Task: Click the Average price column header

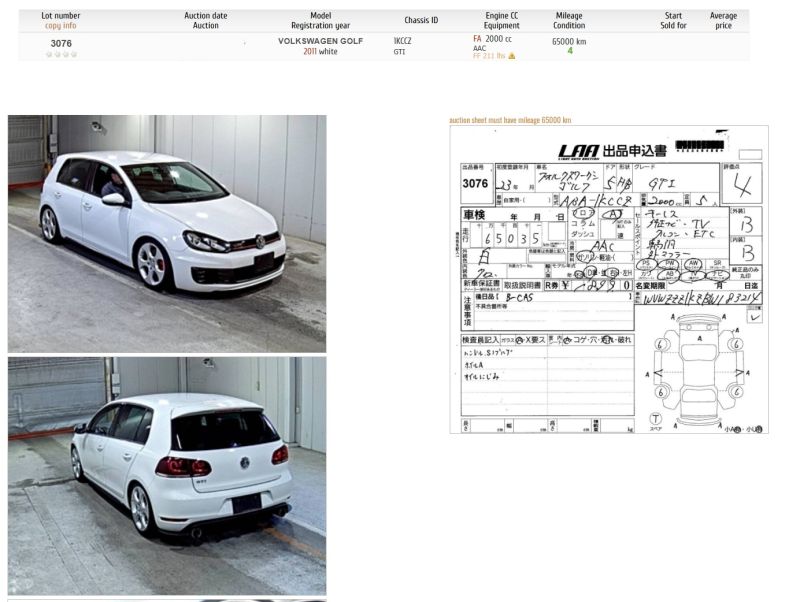Action: point(723,20)
